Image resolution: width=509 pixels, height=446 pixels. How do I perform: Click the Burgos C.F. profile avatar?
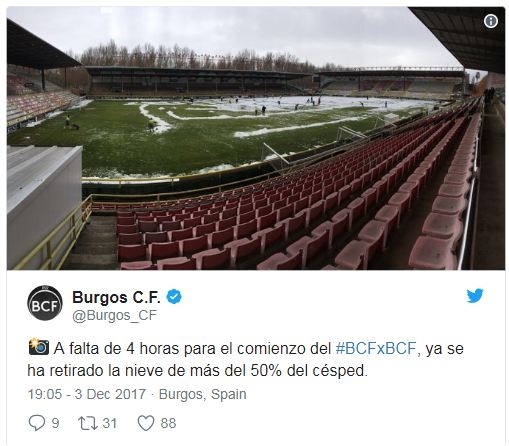pos(45,303)
